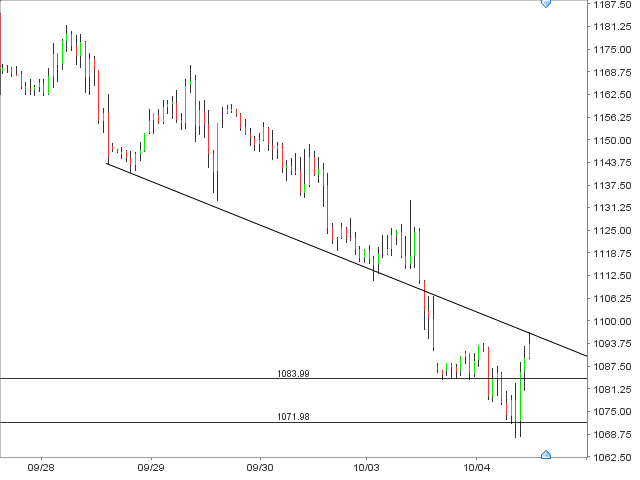Click the 1081.25 price axis label
This screenshot has height=480, width=640.
(612, 389)
